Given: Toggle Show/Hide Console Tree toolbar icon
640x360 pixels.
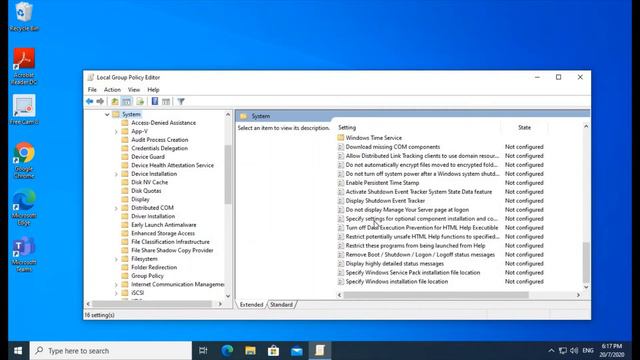Looking at the screenshot, I should pyautogui.click(x=127, y=101).
